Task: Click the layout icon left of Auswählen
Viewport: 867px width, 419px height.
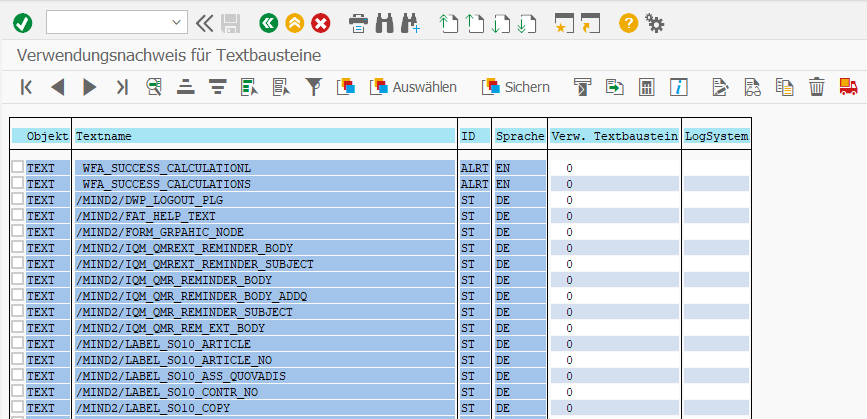Action: pyautogui.click(x=346, y=87)
